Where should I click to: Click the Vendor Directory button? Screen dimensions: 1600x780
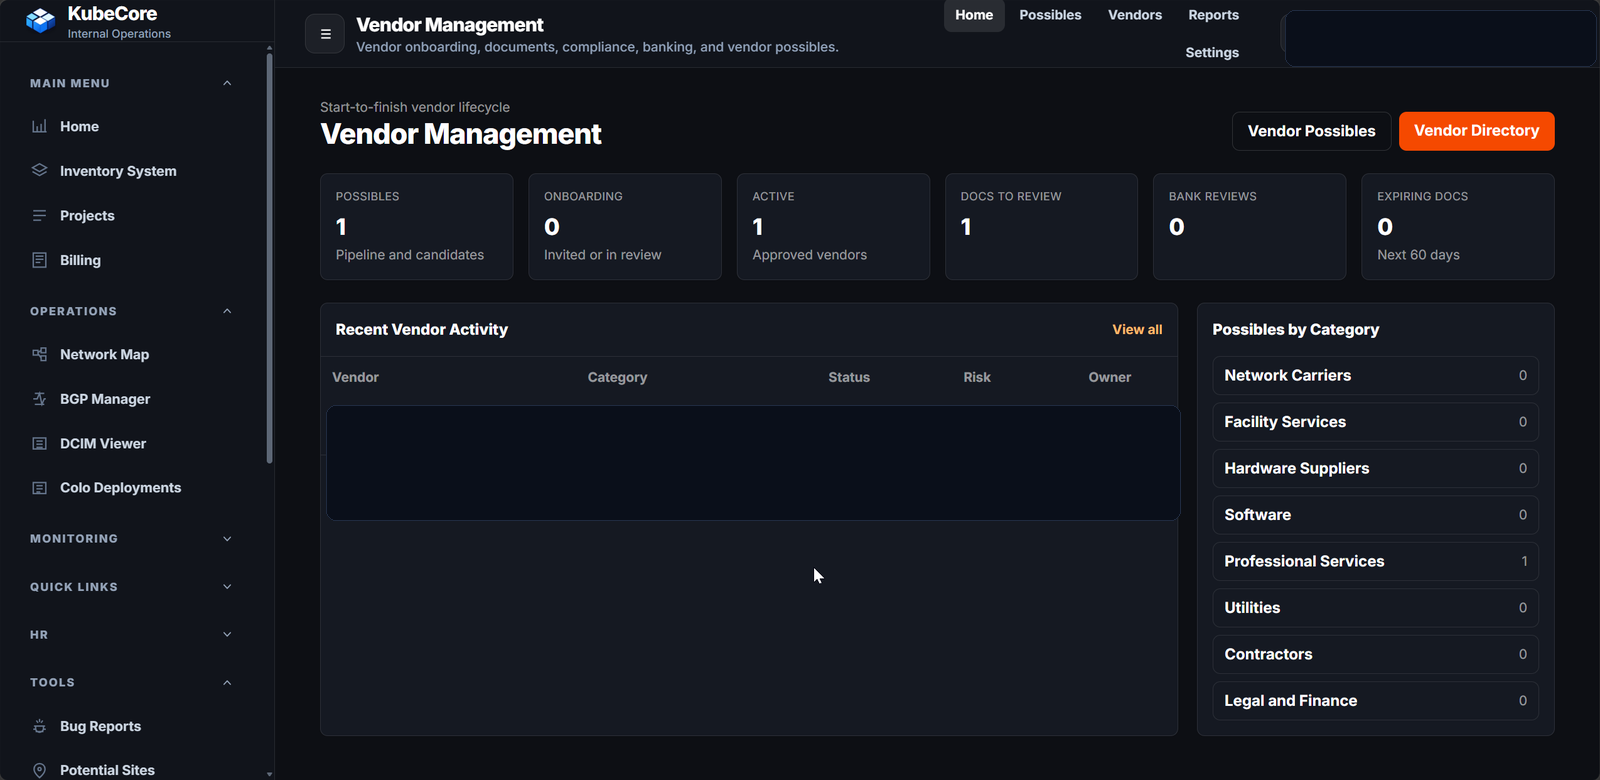point(1476,131)
